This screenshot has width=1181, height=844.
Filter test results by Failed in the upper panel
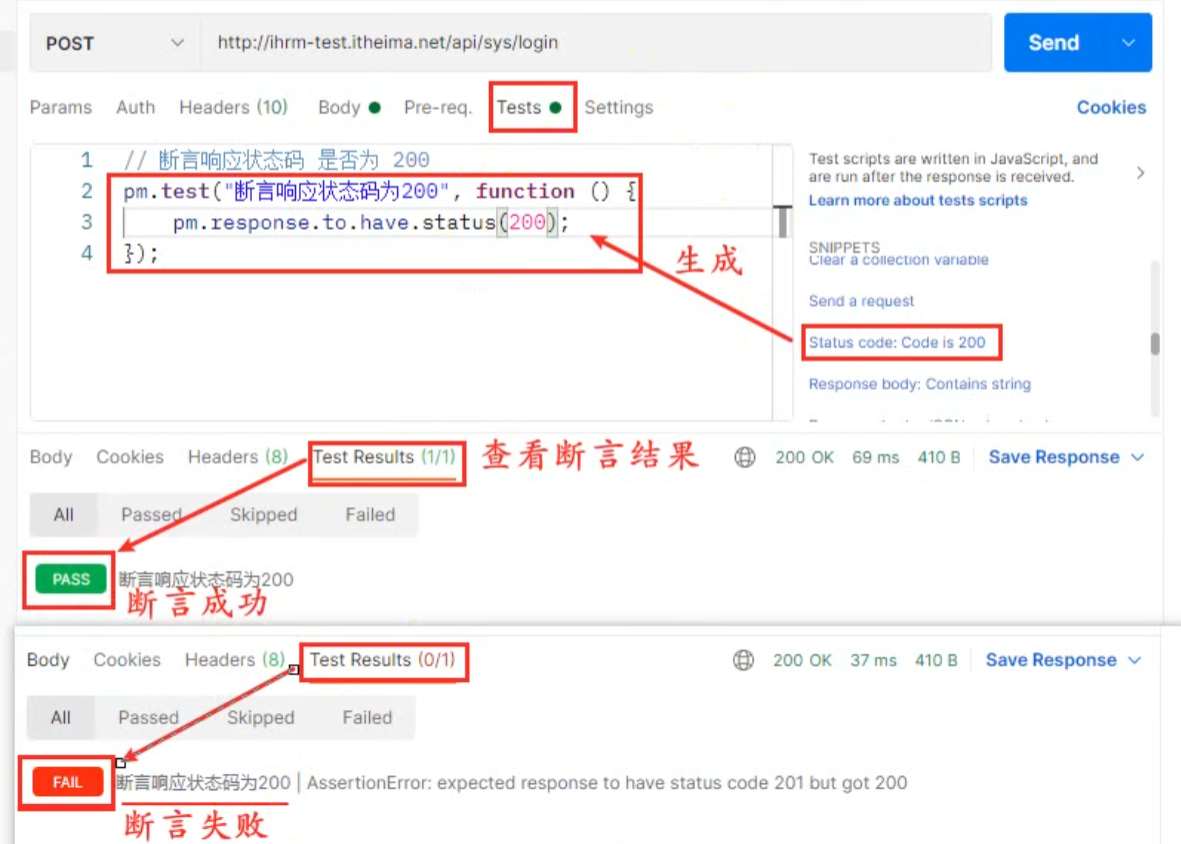pyautogui.click(x=370, y=515)
